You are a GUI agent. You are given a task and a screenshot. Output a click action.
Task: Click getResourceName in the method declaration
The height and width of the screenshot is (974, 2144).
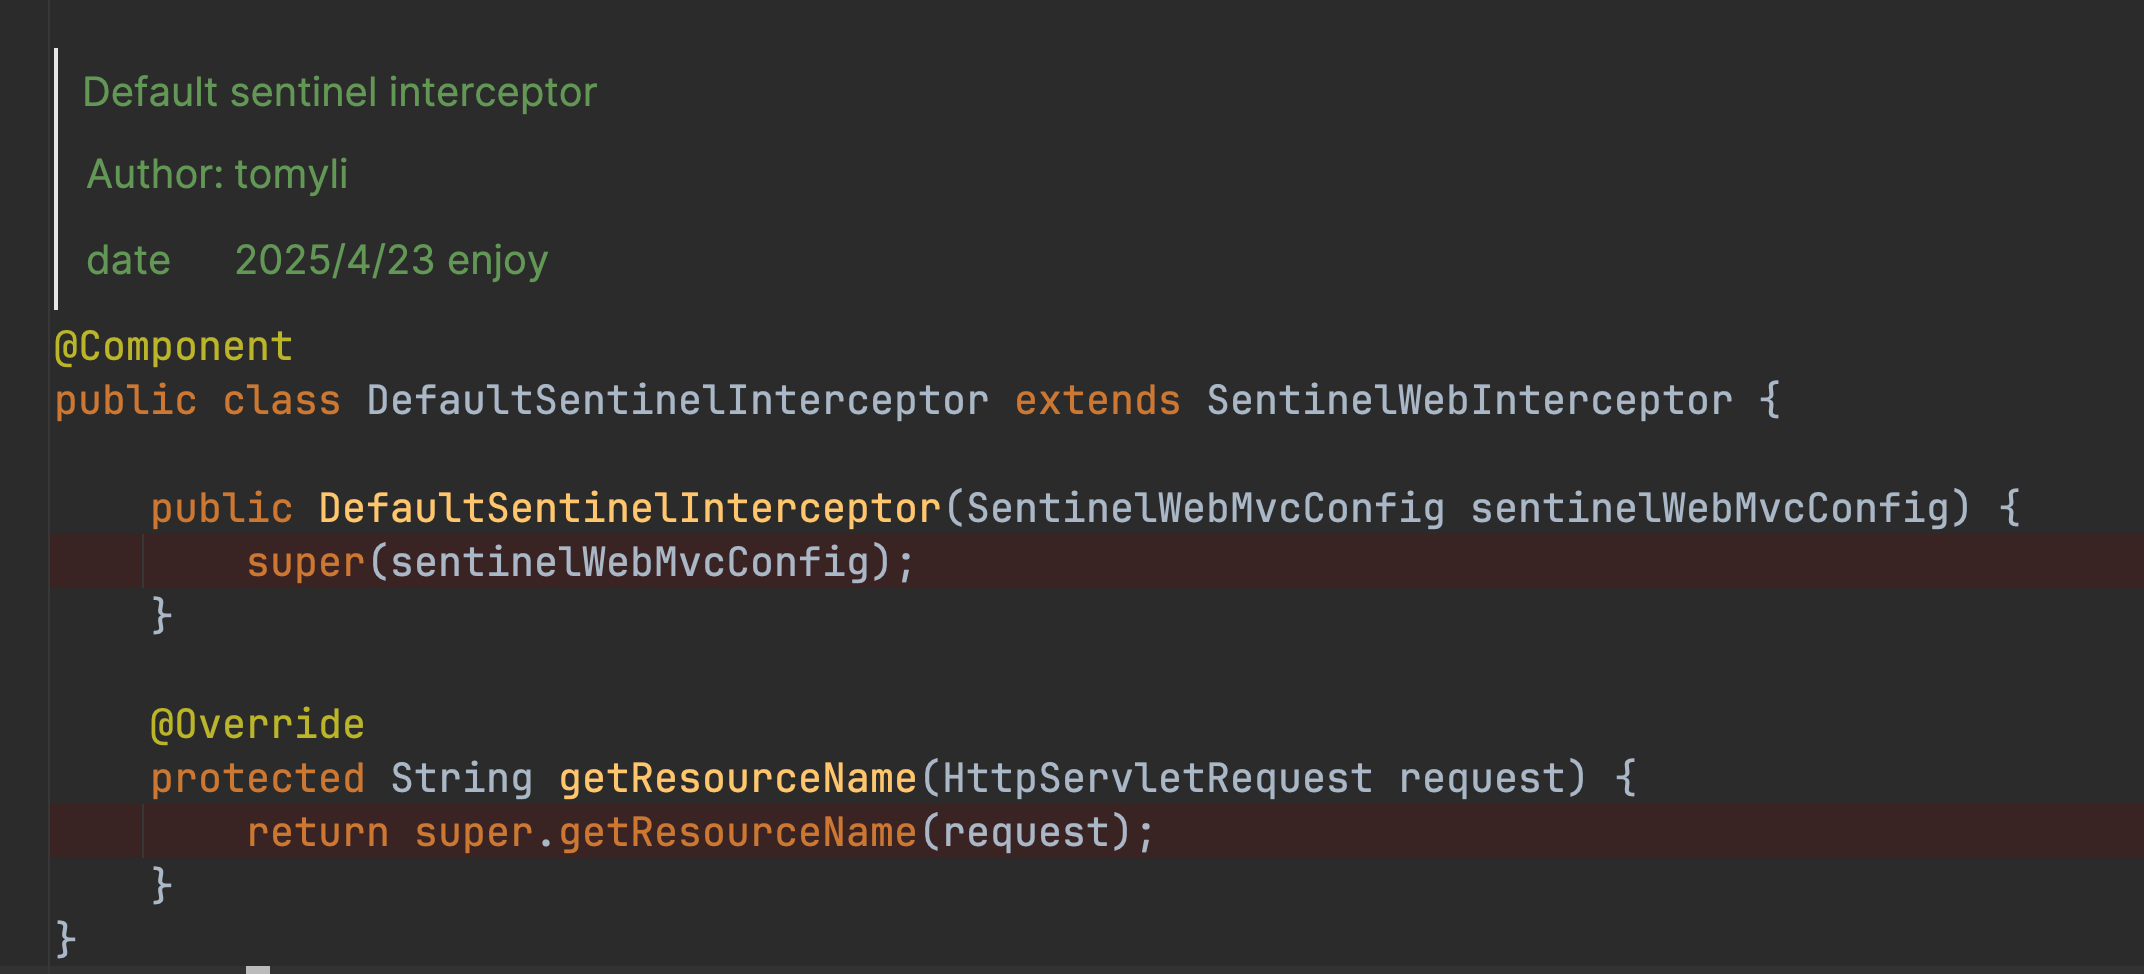pos(737,779)
